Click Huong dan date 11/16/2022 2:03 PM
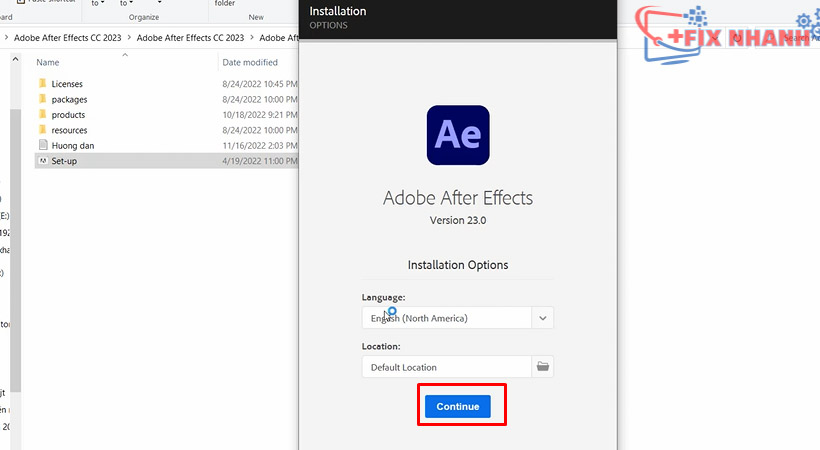 pyautogui.click(x=259, y=145)
